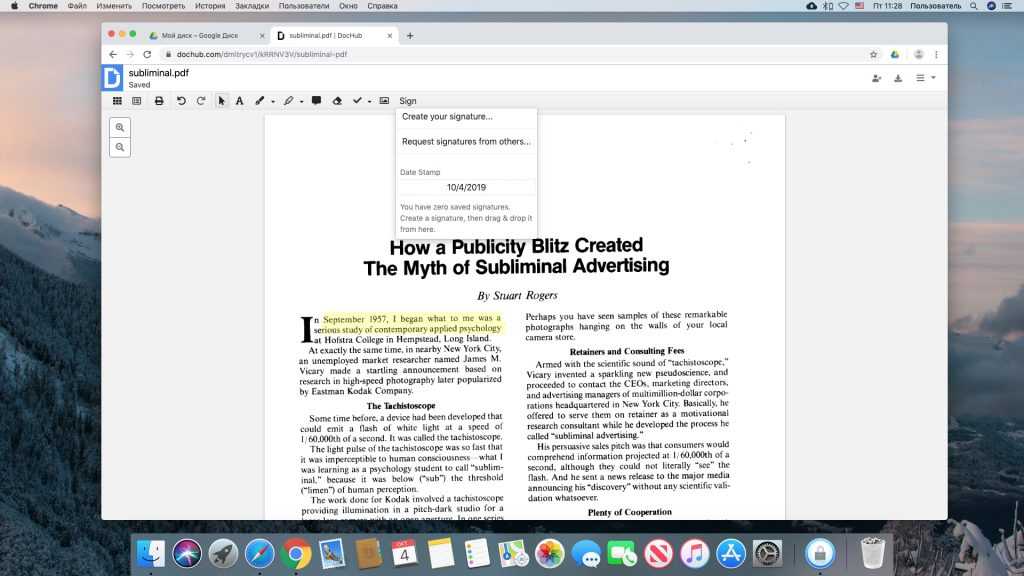Download the document using the download icon

click(x=898, y=78)
